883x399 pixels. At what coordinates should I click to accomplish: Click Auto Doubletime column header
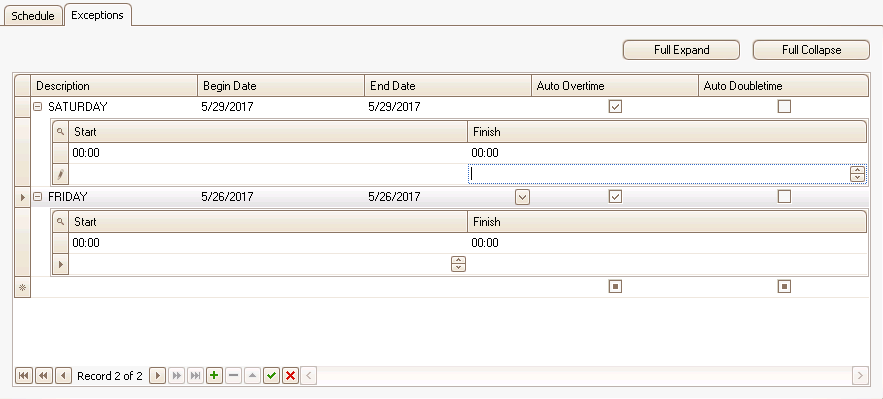pyautogui.click(x=784, y=86)
